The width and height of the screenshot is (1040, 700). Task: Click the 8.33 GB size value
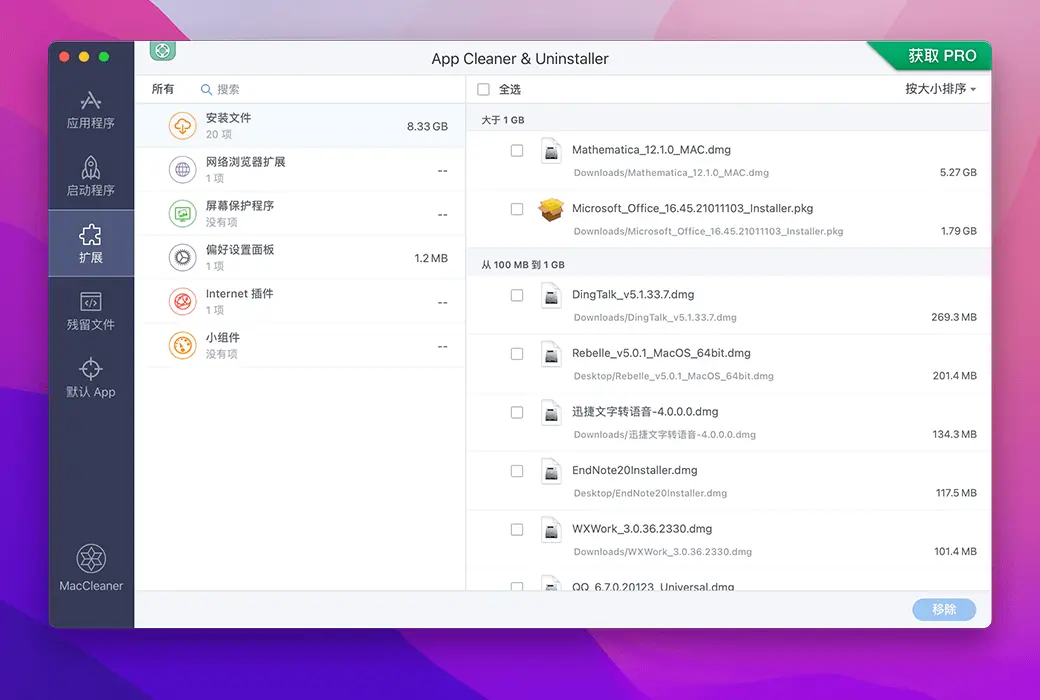click(427, 126)
